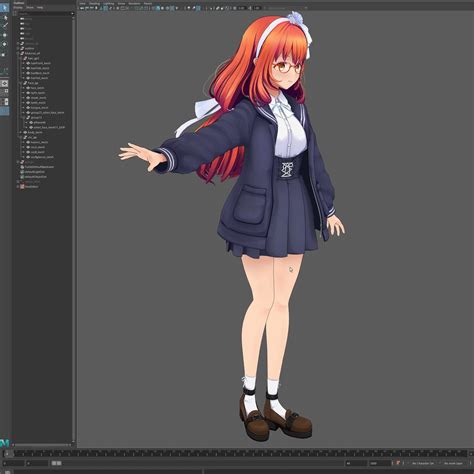Collapse the hair_grp group in Outliner

click(21, 58)
